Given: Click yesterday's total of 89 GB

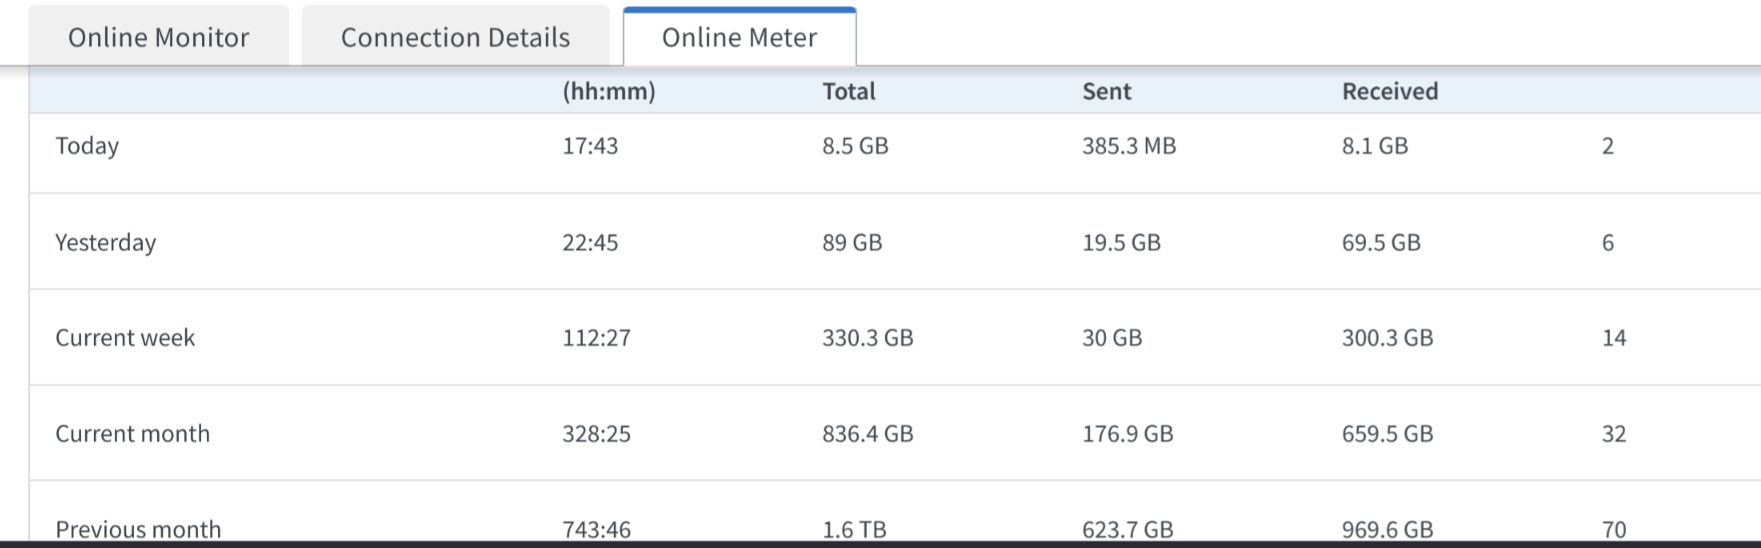Looking at the screenshot, I should point(852,242).
